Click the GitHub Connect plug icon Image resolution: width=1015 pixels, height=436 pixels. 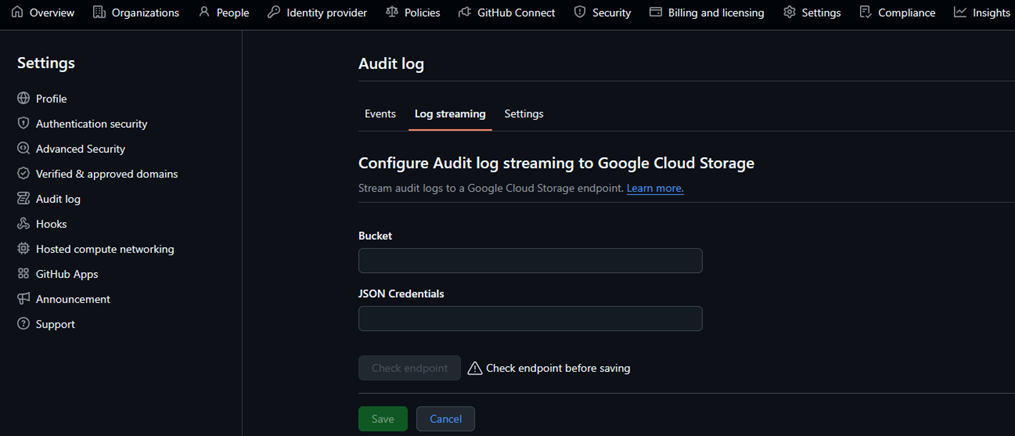464,12
